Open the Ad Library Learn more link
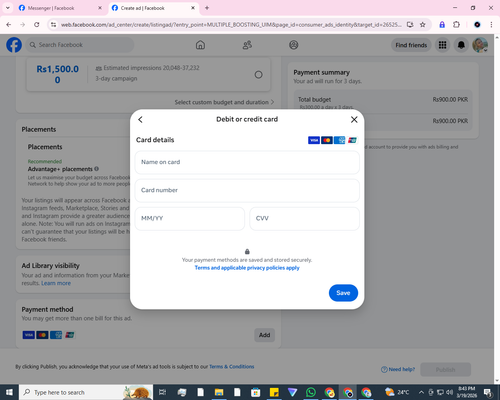 coord(56,283)
